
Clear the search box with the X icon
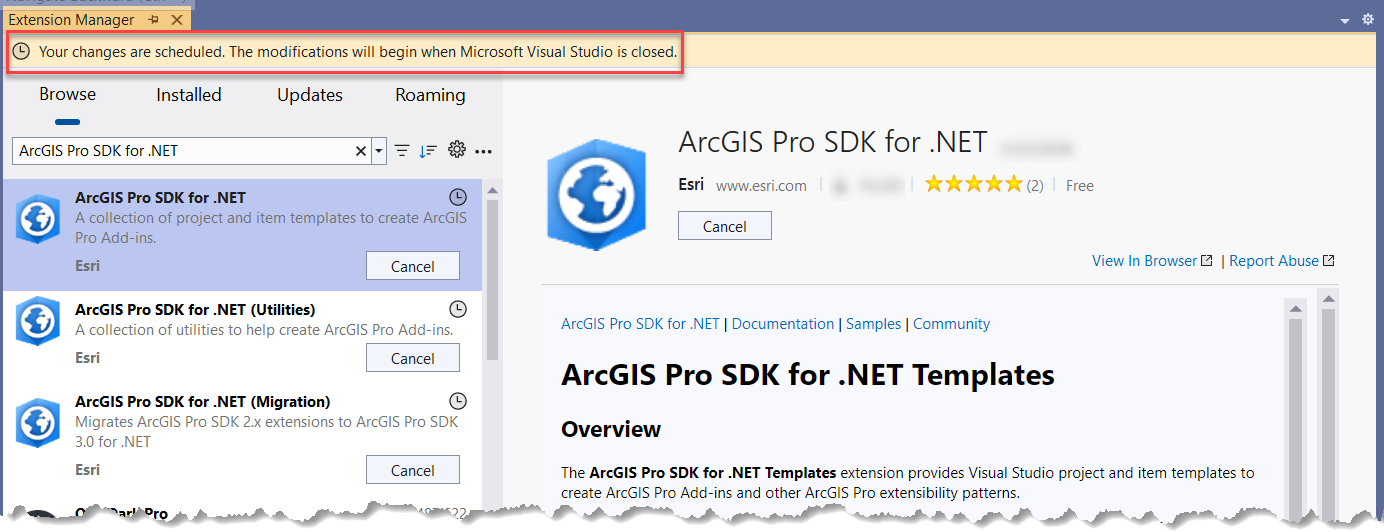click(361, 151)
